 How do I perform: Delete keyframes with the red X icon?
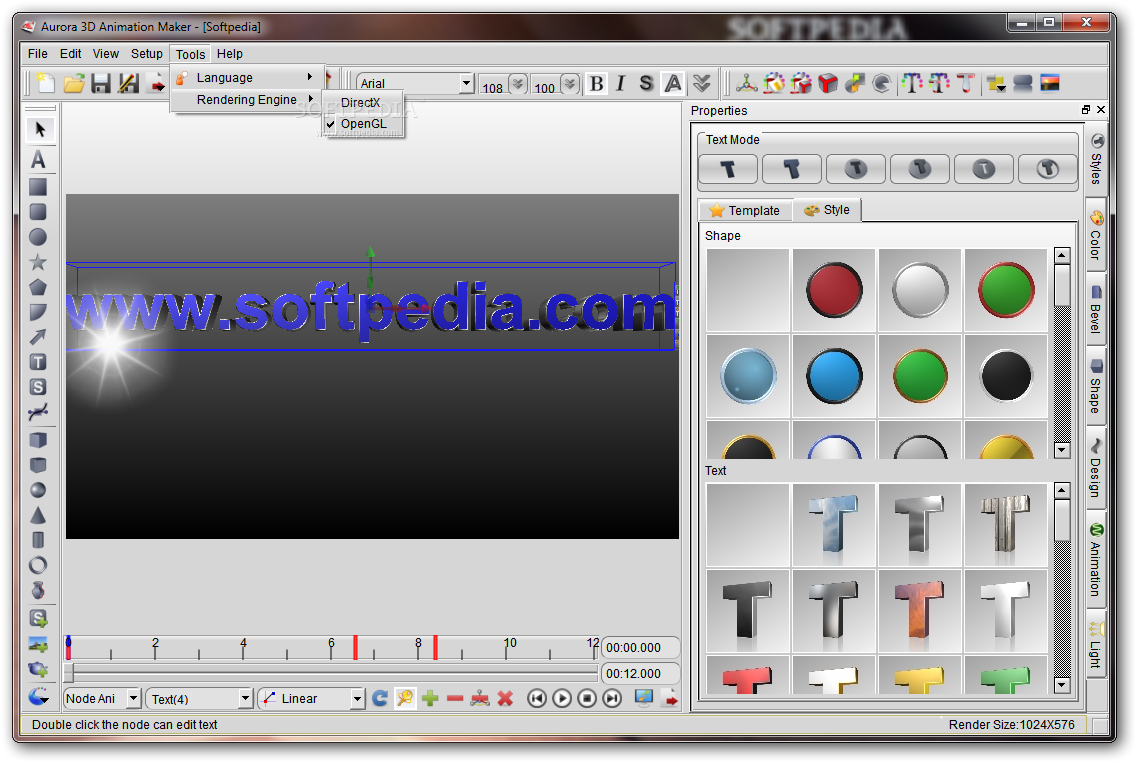click(505, 698)
